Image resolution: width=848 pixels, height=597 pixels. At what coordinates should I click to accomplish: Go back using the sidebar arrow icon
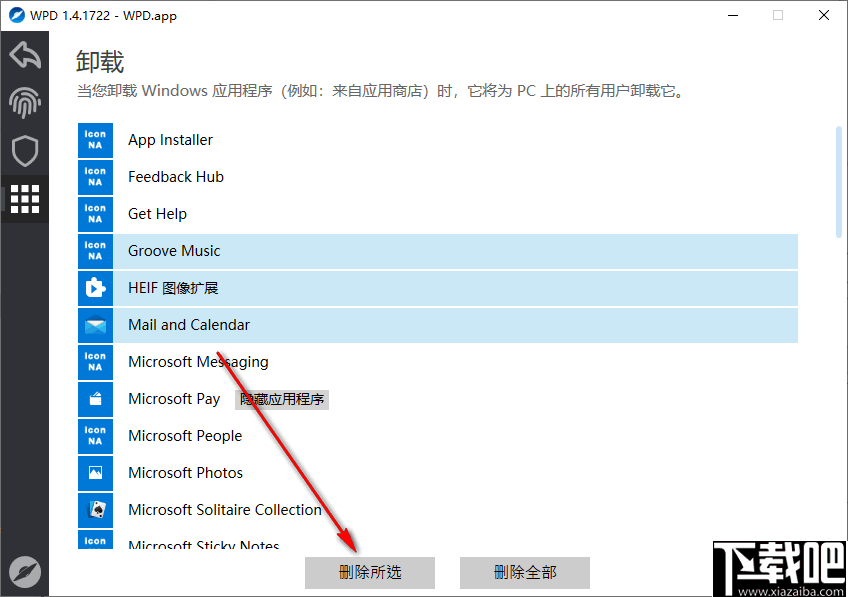(x=25, y=55)
